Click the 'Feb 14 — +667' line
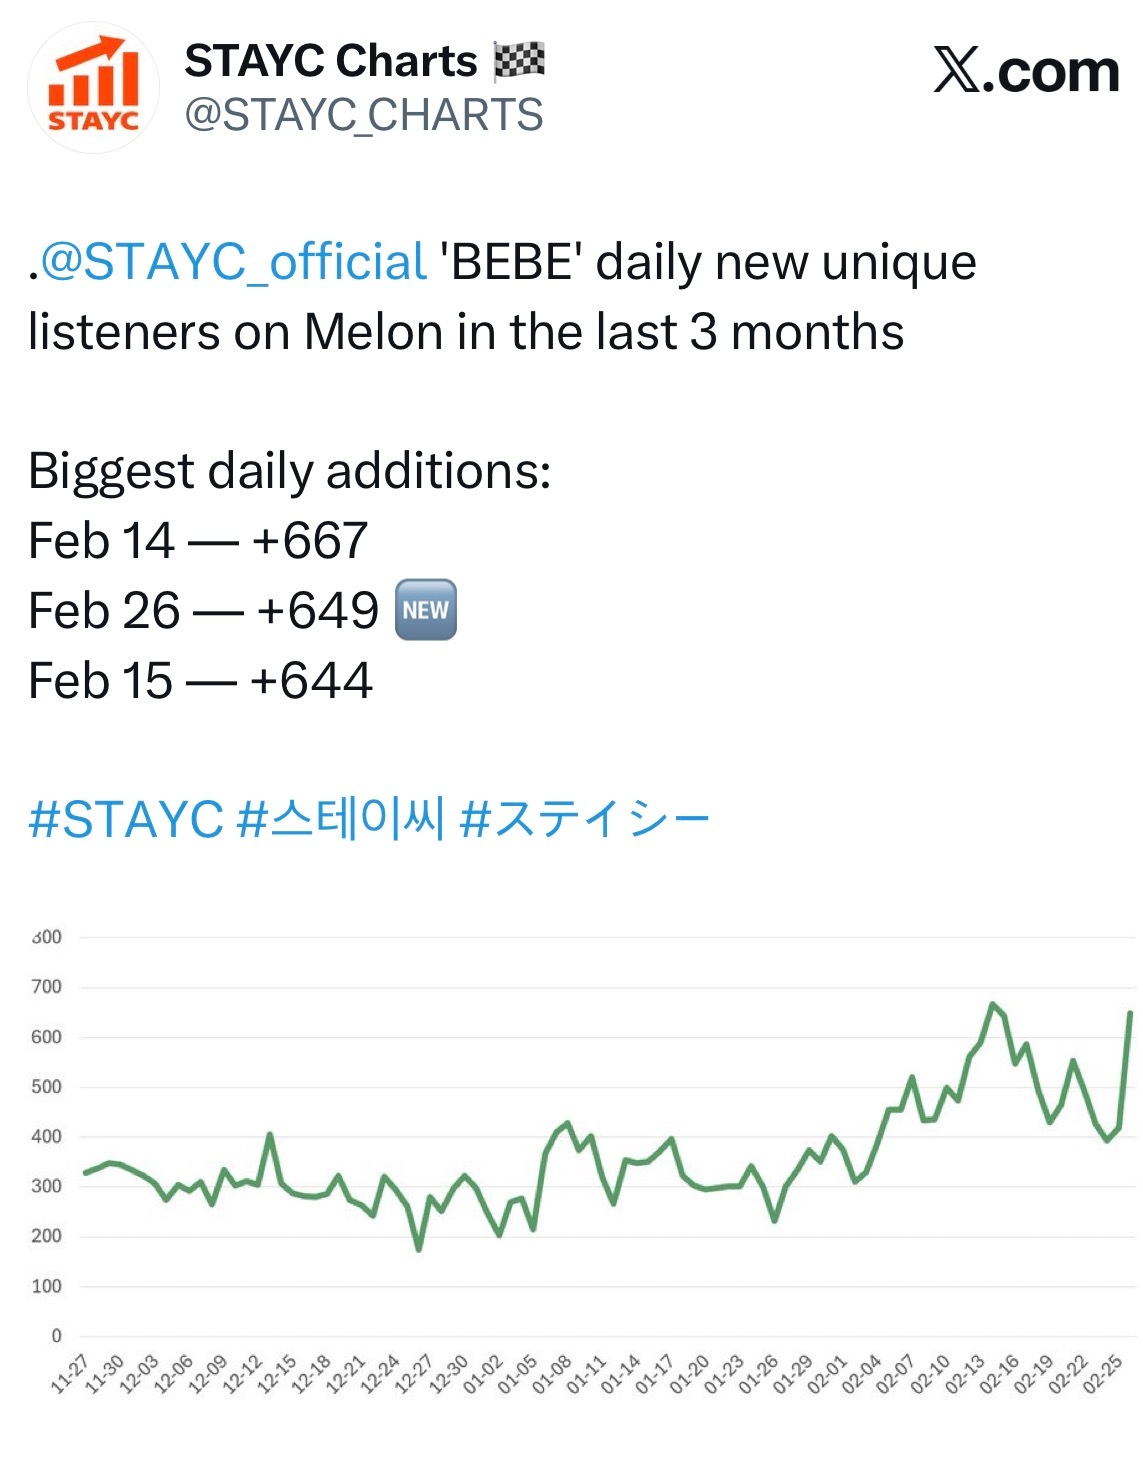1143x1458 pixels. pos(198,541)
